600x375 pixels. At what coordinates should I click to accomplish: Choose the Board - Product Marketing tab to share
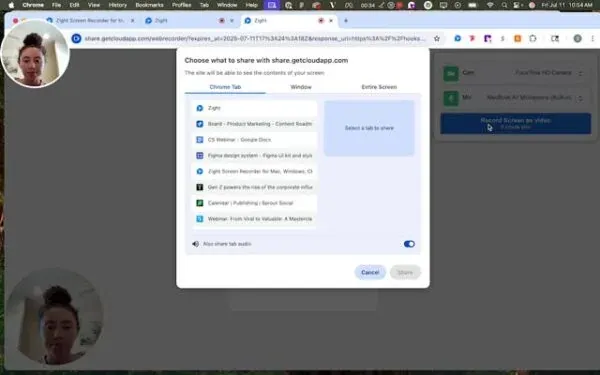click(x=254, y=124)
